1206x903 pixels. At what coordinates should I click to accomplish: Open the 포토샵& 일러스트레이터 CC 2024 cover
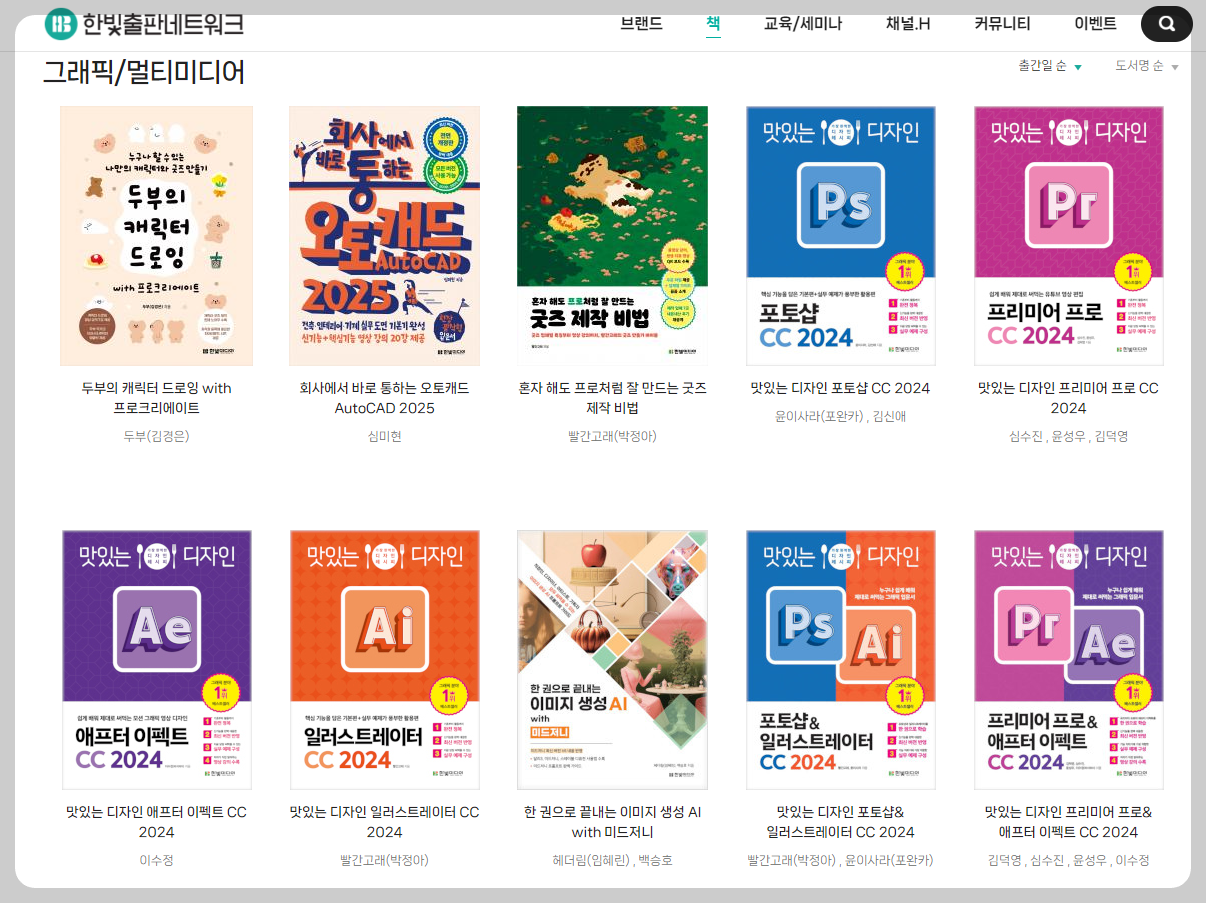841,660
